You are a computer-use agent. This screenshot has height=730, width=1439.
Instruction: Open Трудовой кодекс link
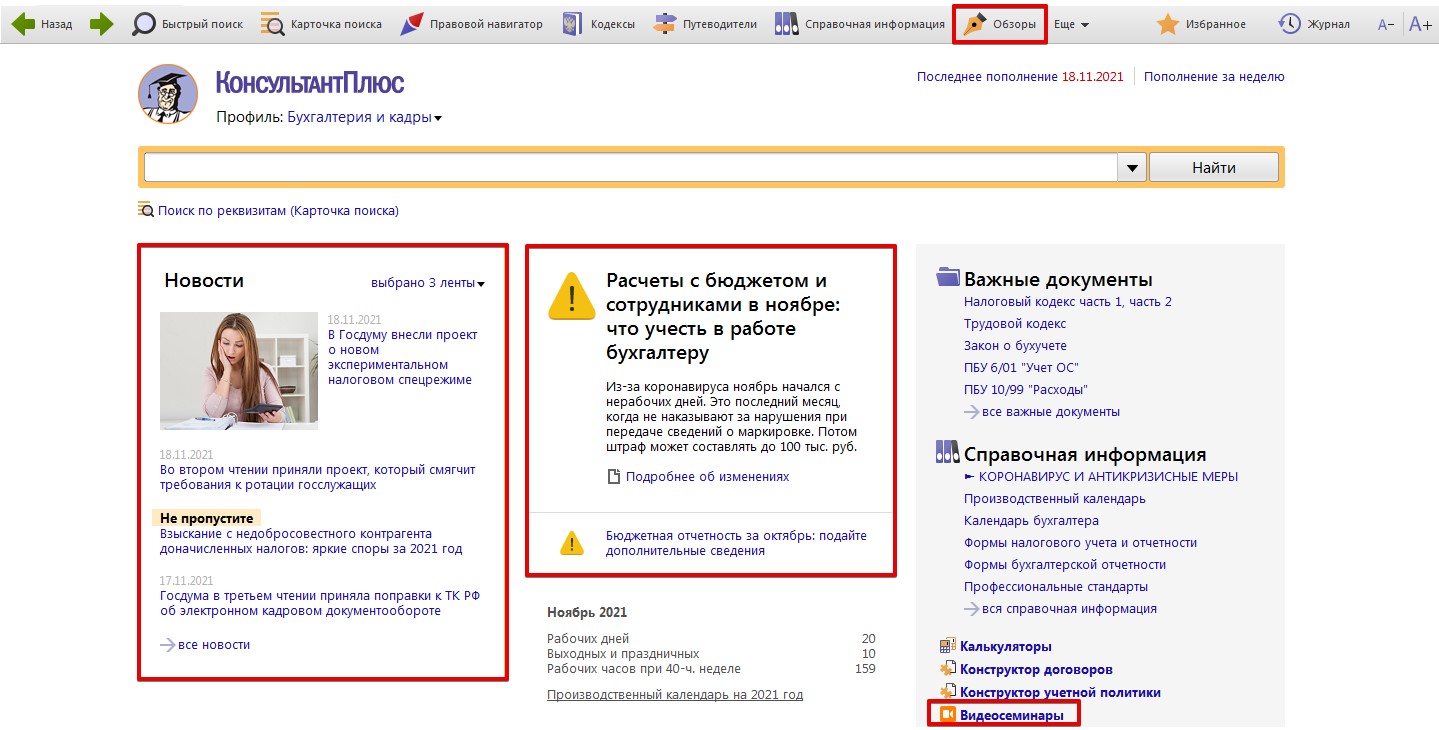pos(1015,323)
